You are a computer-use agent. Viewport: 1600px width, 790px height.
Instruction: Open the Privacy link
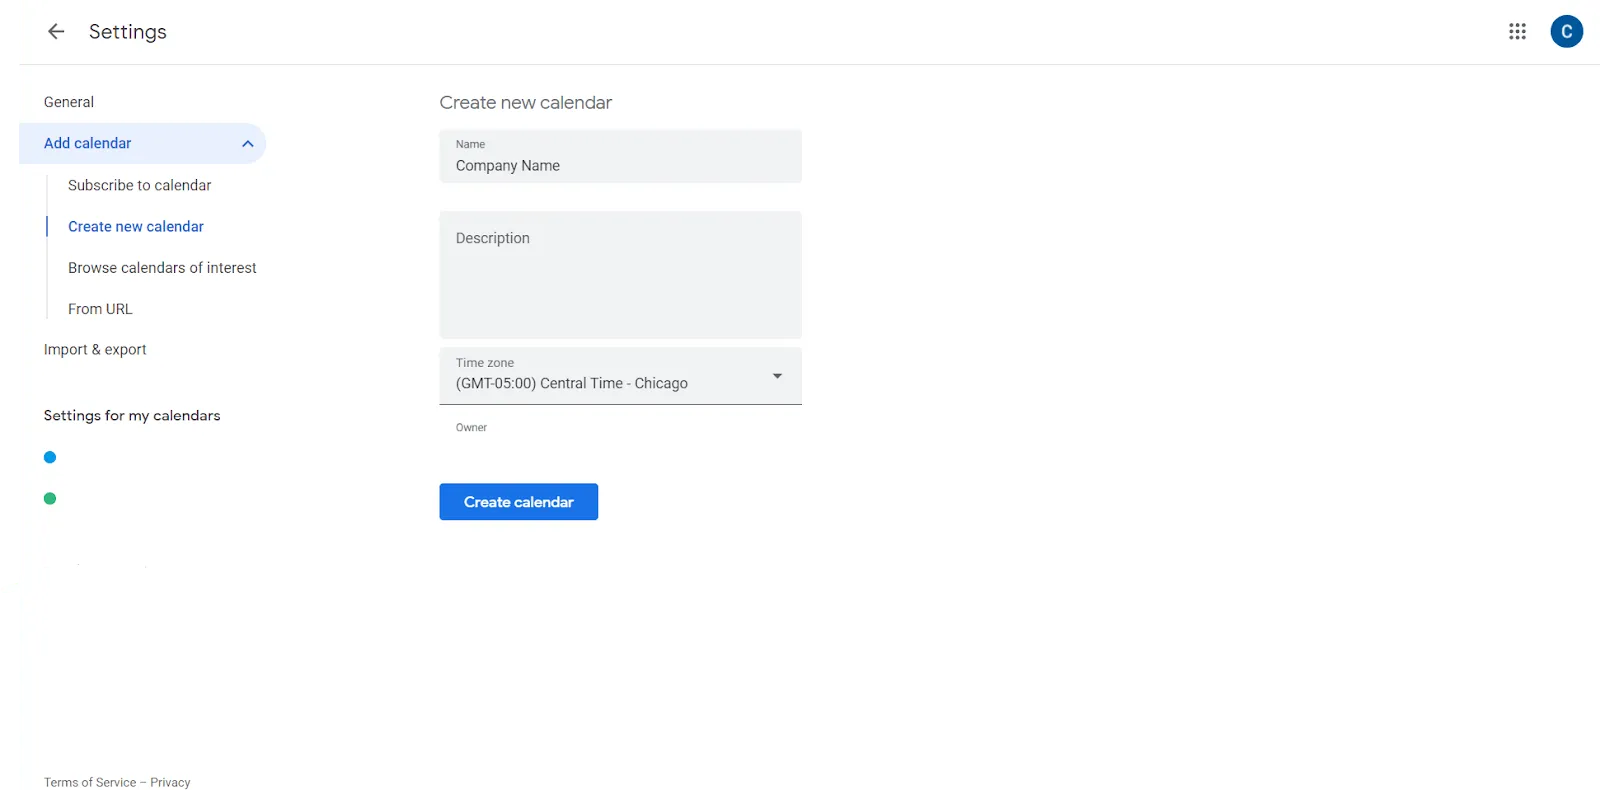(170, 783)
